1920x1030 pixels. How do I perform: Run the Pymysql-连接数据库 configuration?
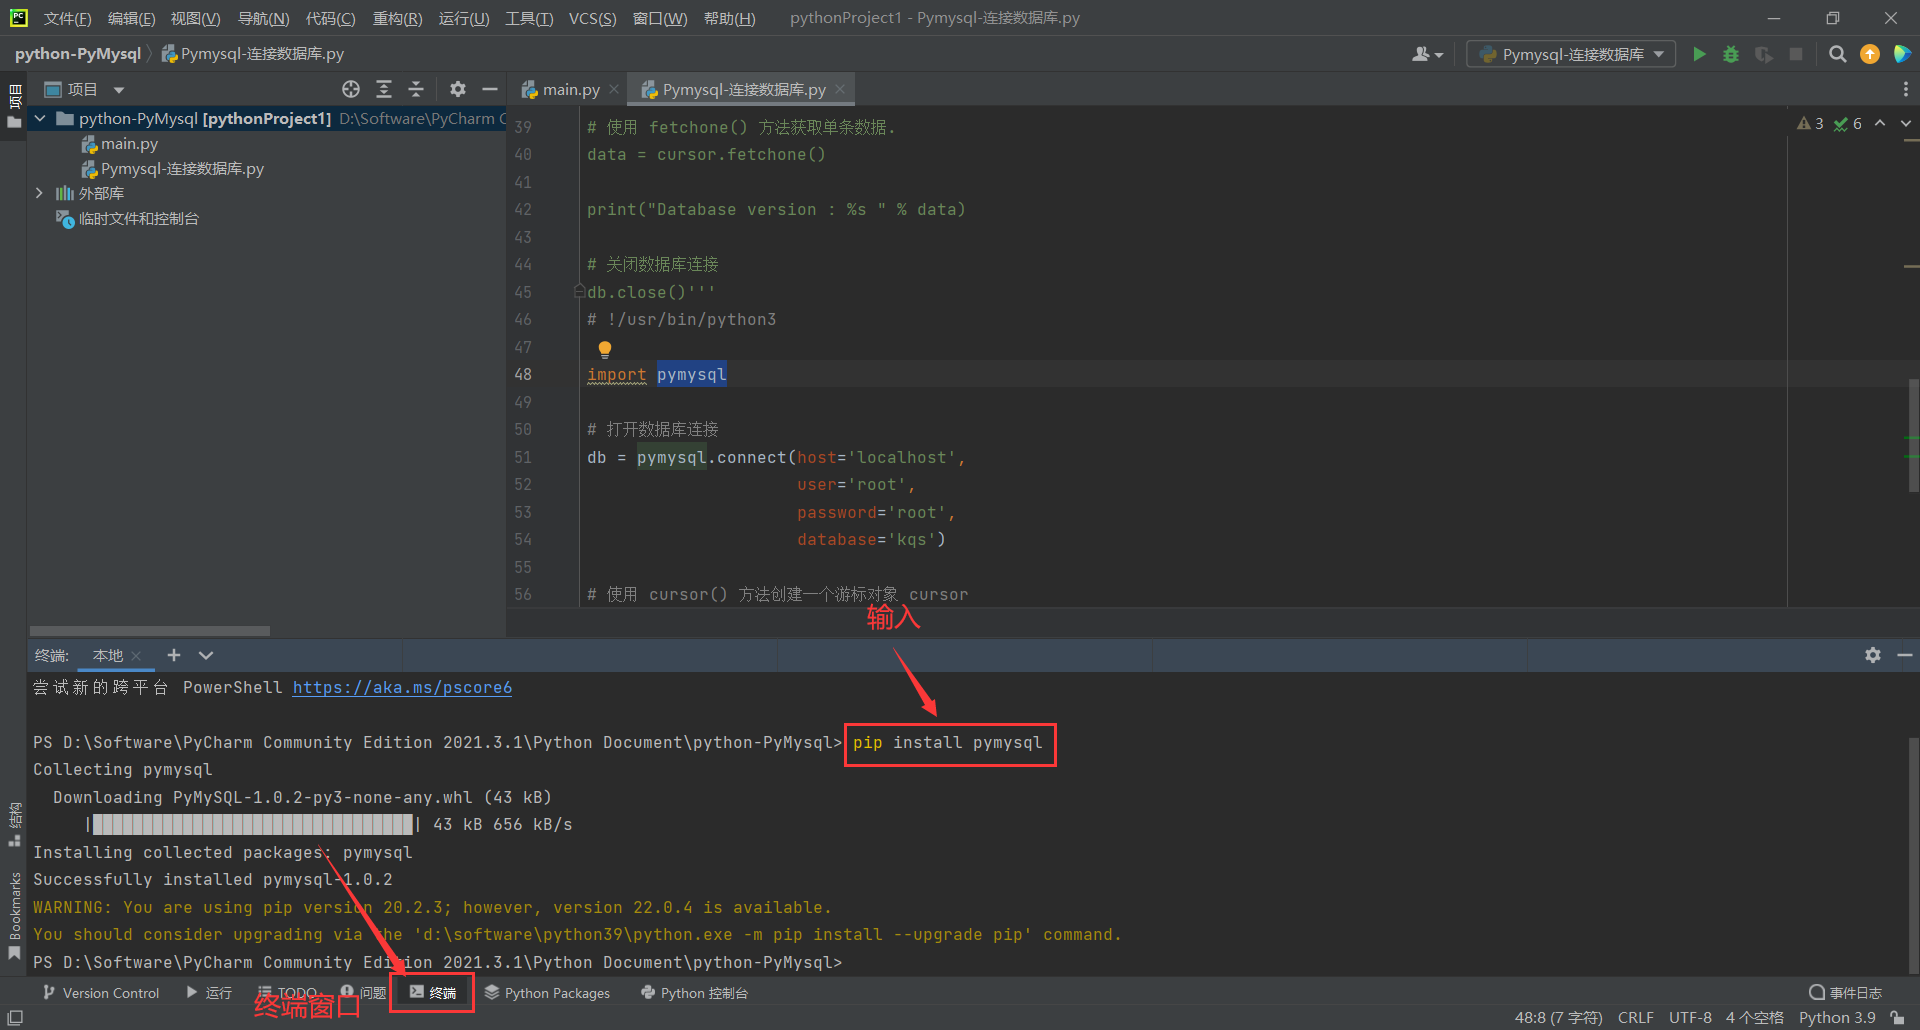(1699, 54)
